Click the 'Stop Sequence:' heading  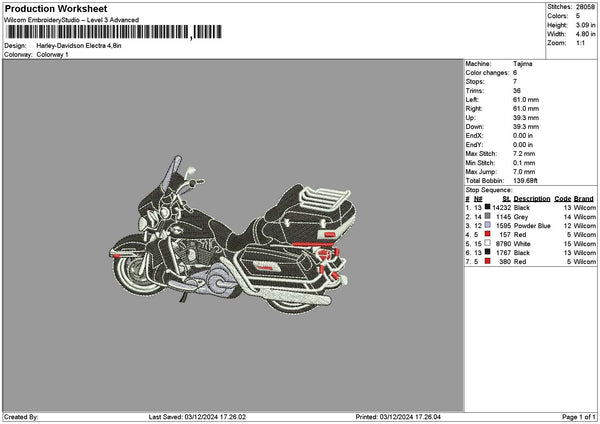pos(488,190)
